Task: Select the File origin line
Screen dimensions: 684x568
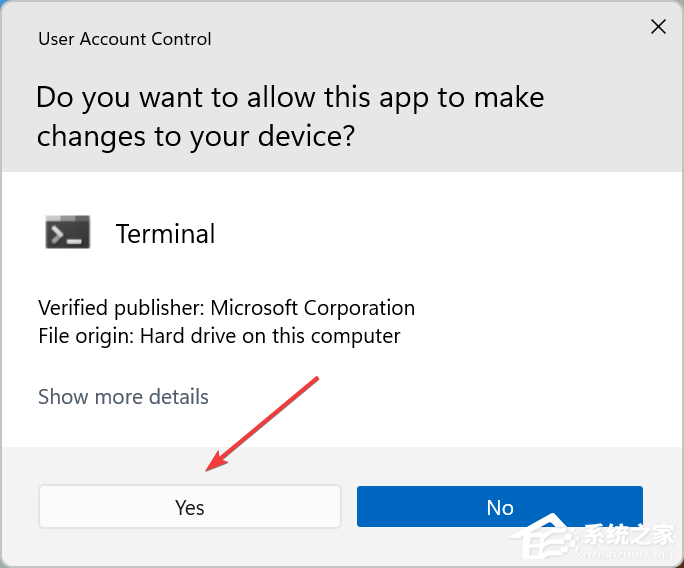Action: pos(219,336)
